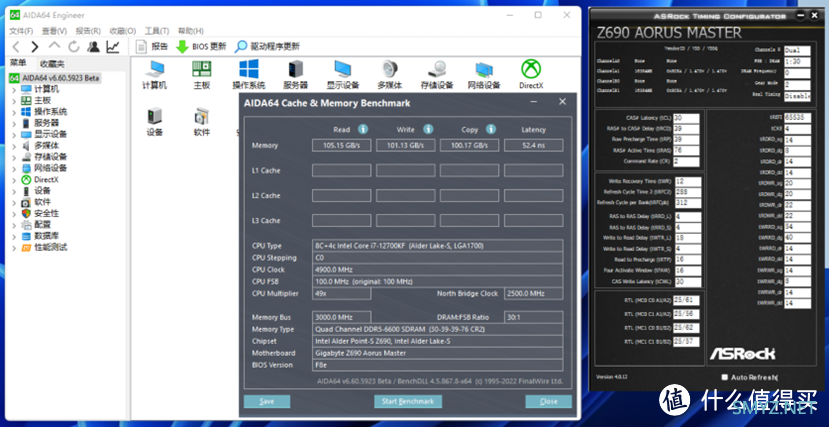This screenshot has width=829, height=427.
Task: Click the Command Rate (CR) value field
Action: [x=686, y=162]
